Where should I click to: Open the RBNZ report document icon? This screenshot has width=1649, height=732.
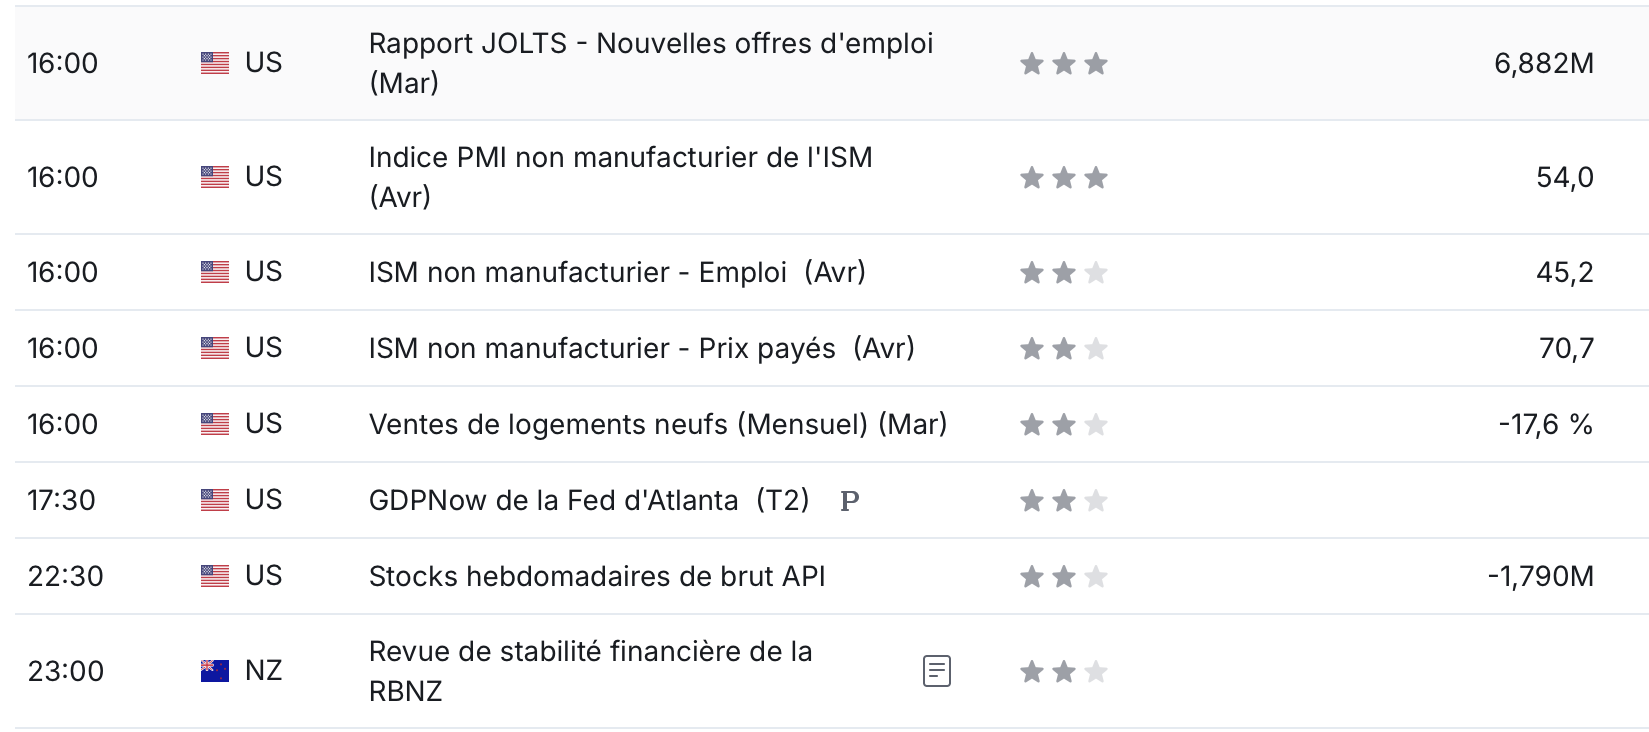tap(936, 671)
